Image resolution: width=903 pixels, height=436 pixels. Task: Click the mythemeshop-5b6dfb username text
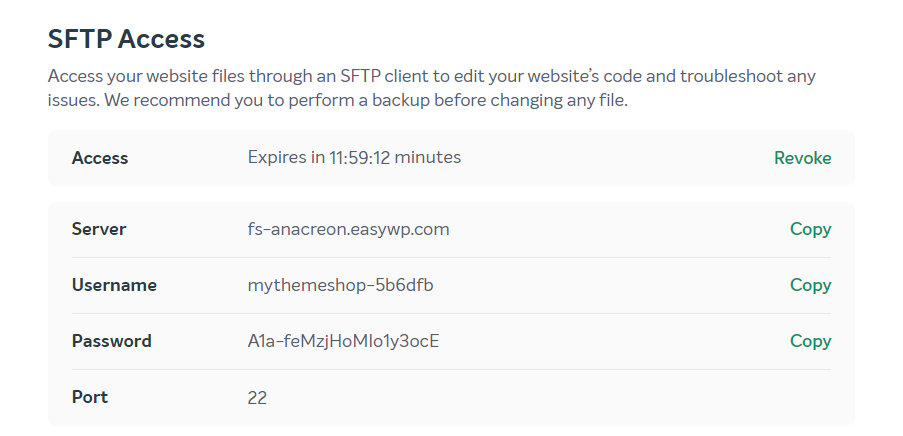(340, 285)
